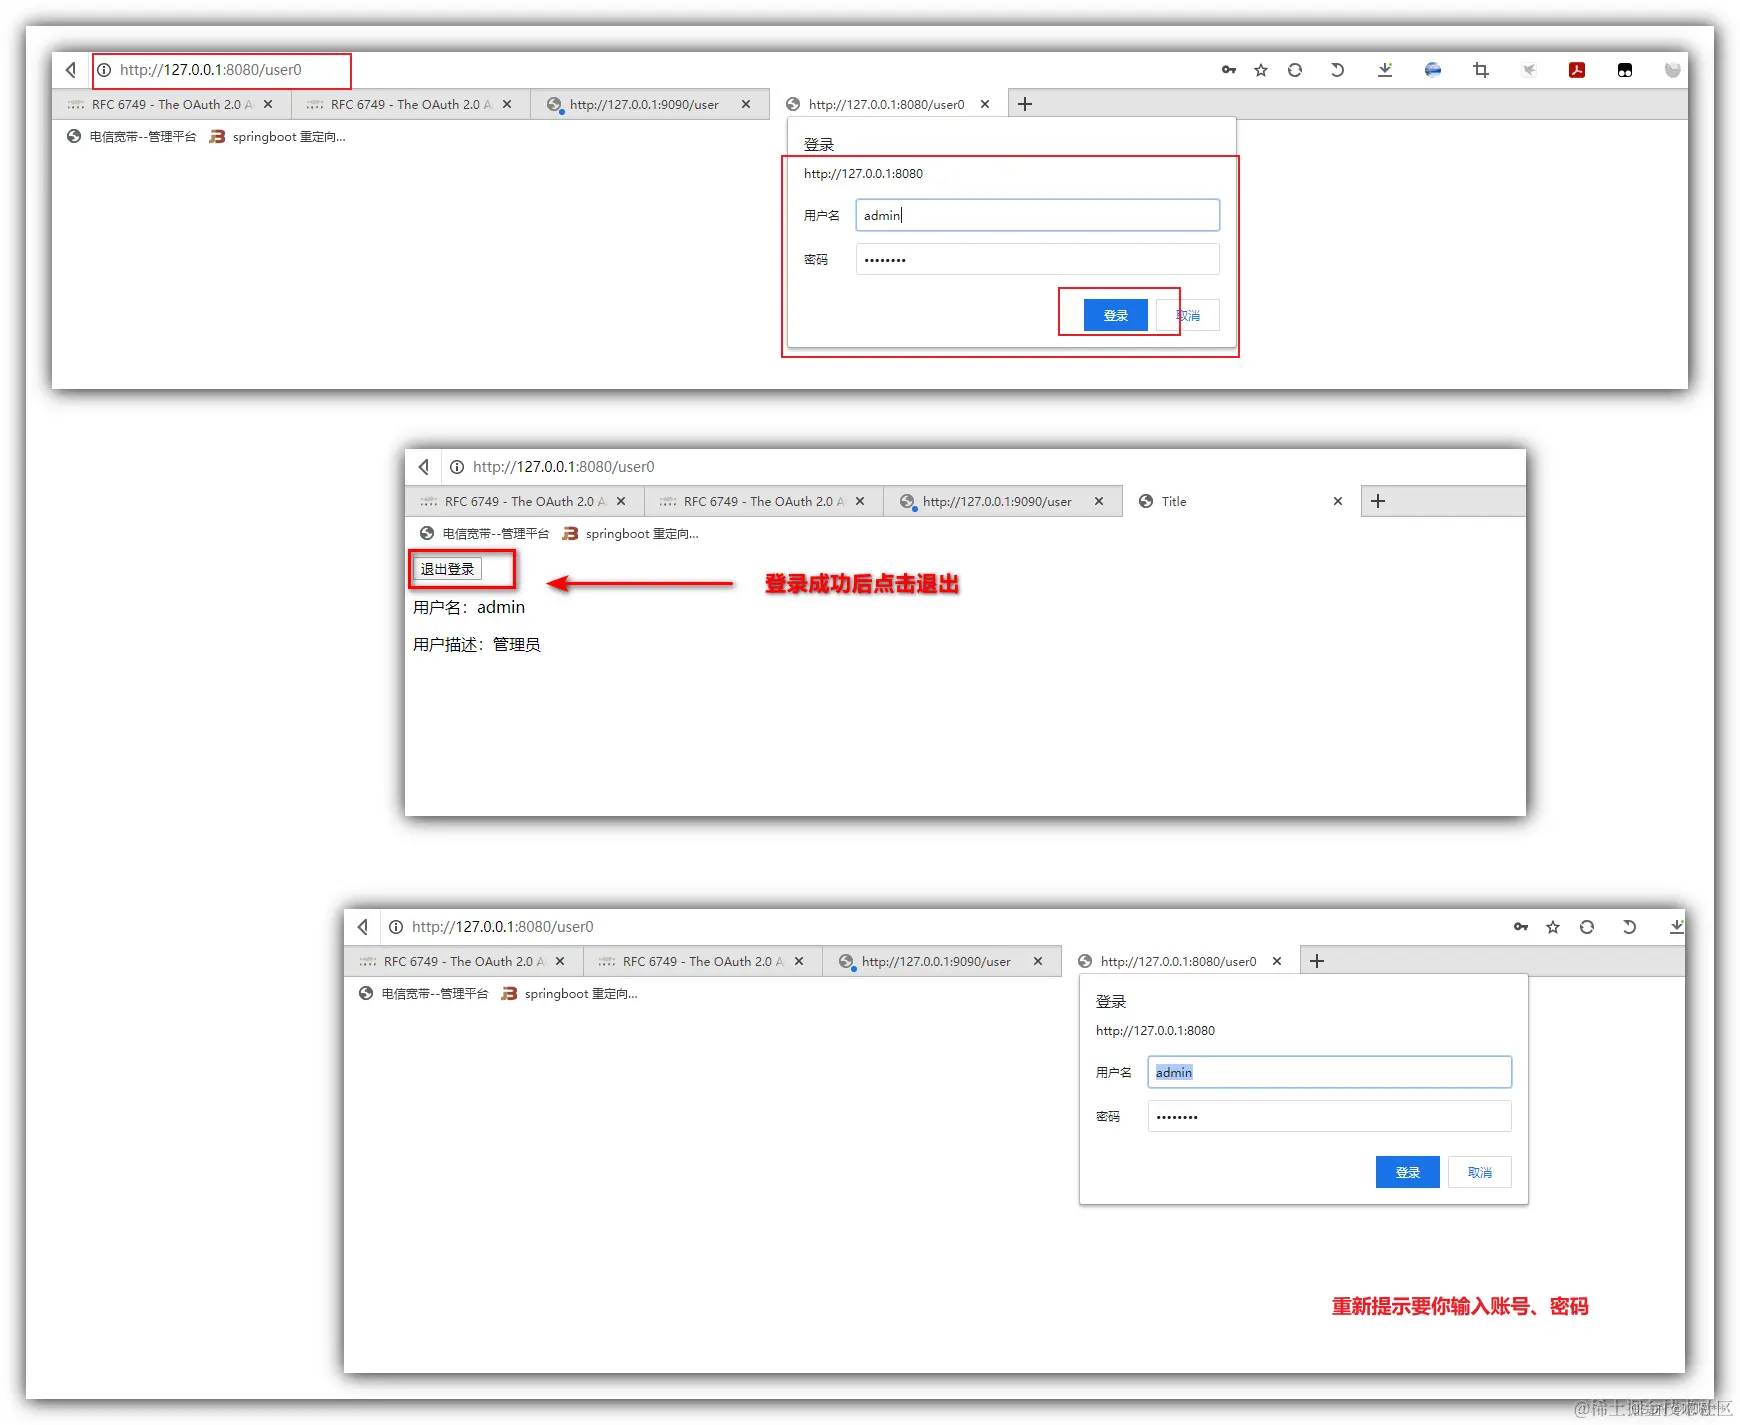Click the refresh icon in the top browser toolbar
This screenshot has width=1740, height=1425.
pyautogui.click(x=1295, y=70)
